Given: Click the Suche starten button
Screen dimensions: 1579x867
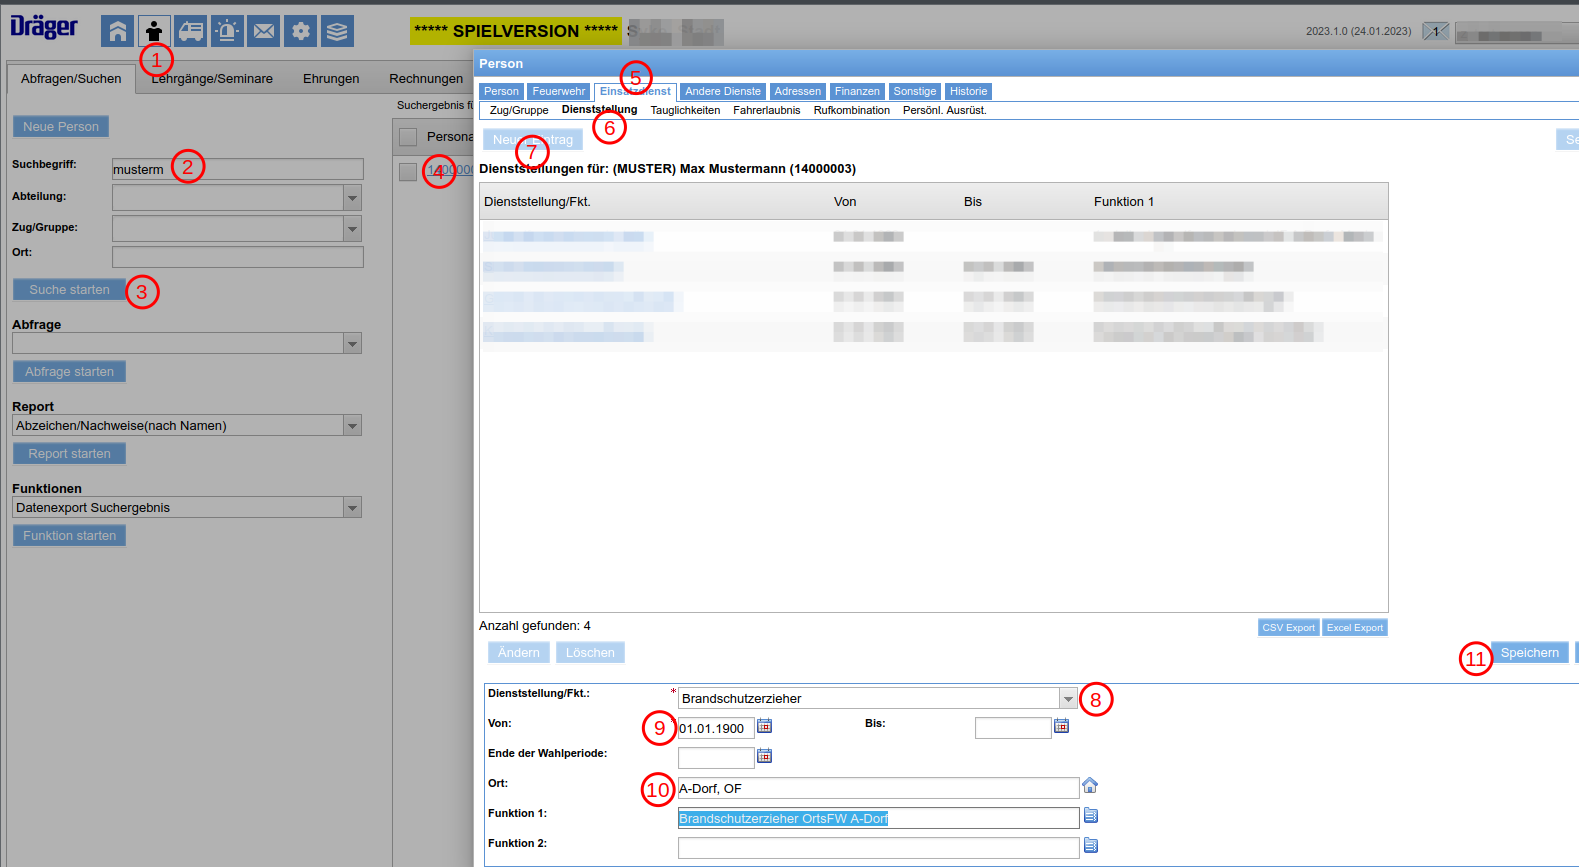Looking at the screenshot, I should pyautogui.click(x=69, y=290).
